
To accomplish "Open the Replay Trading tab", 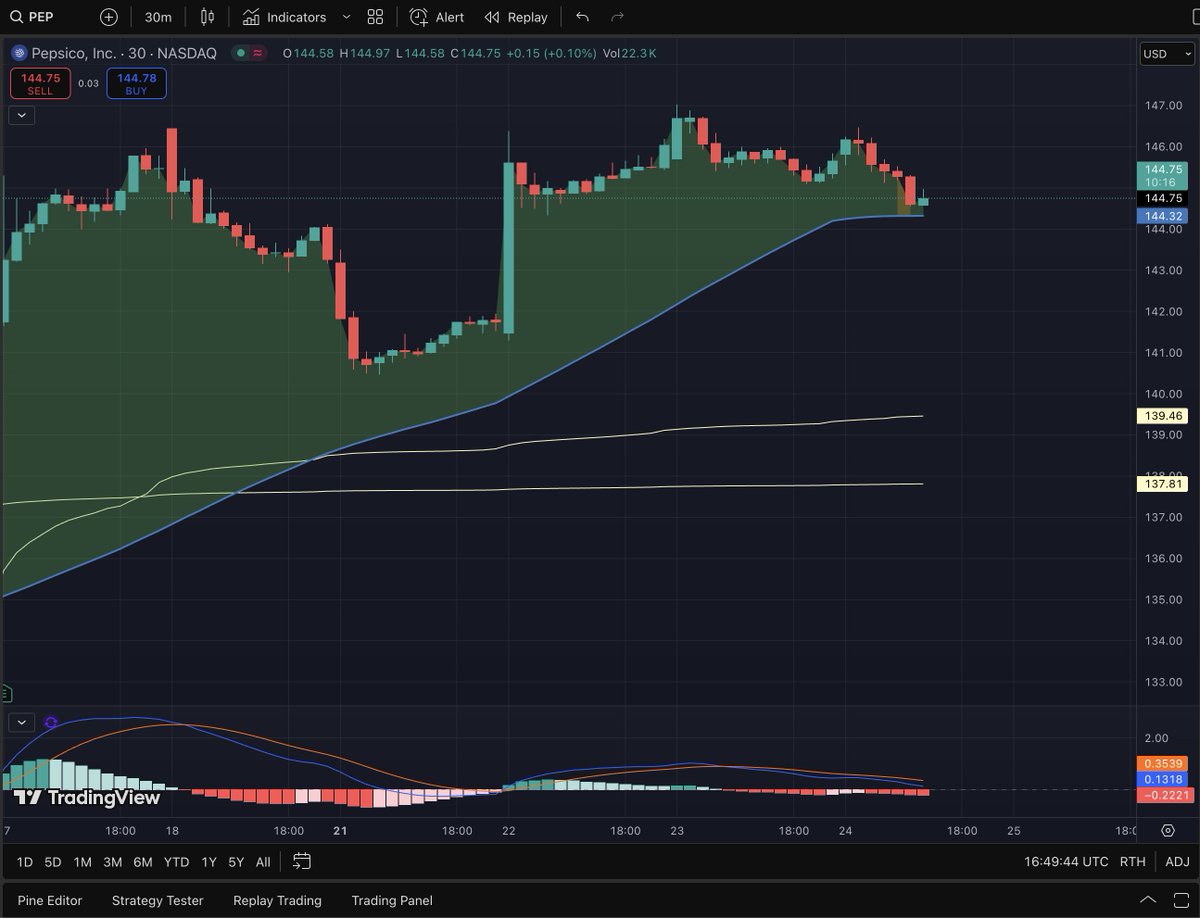I will tap(277, 900).
